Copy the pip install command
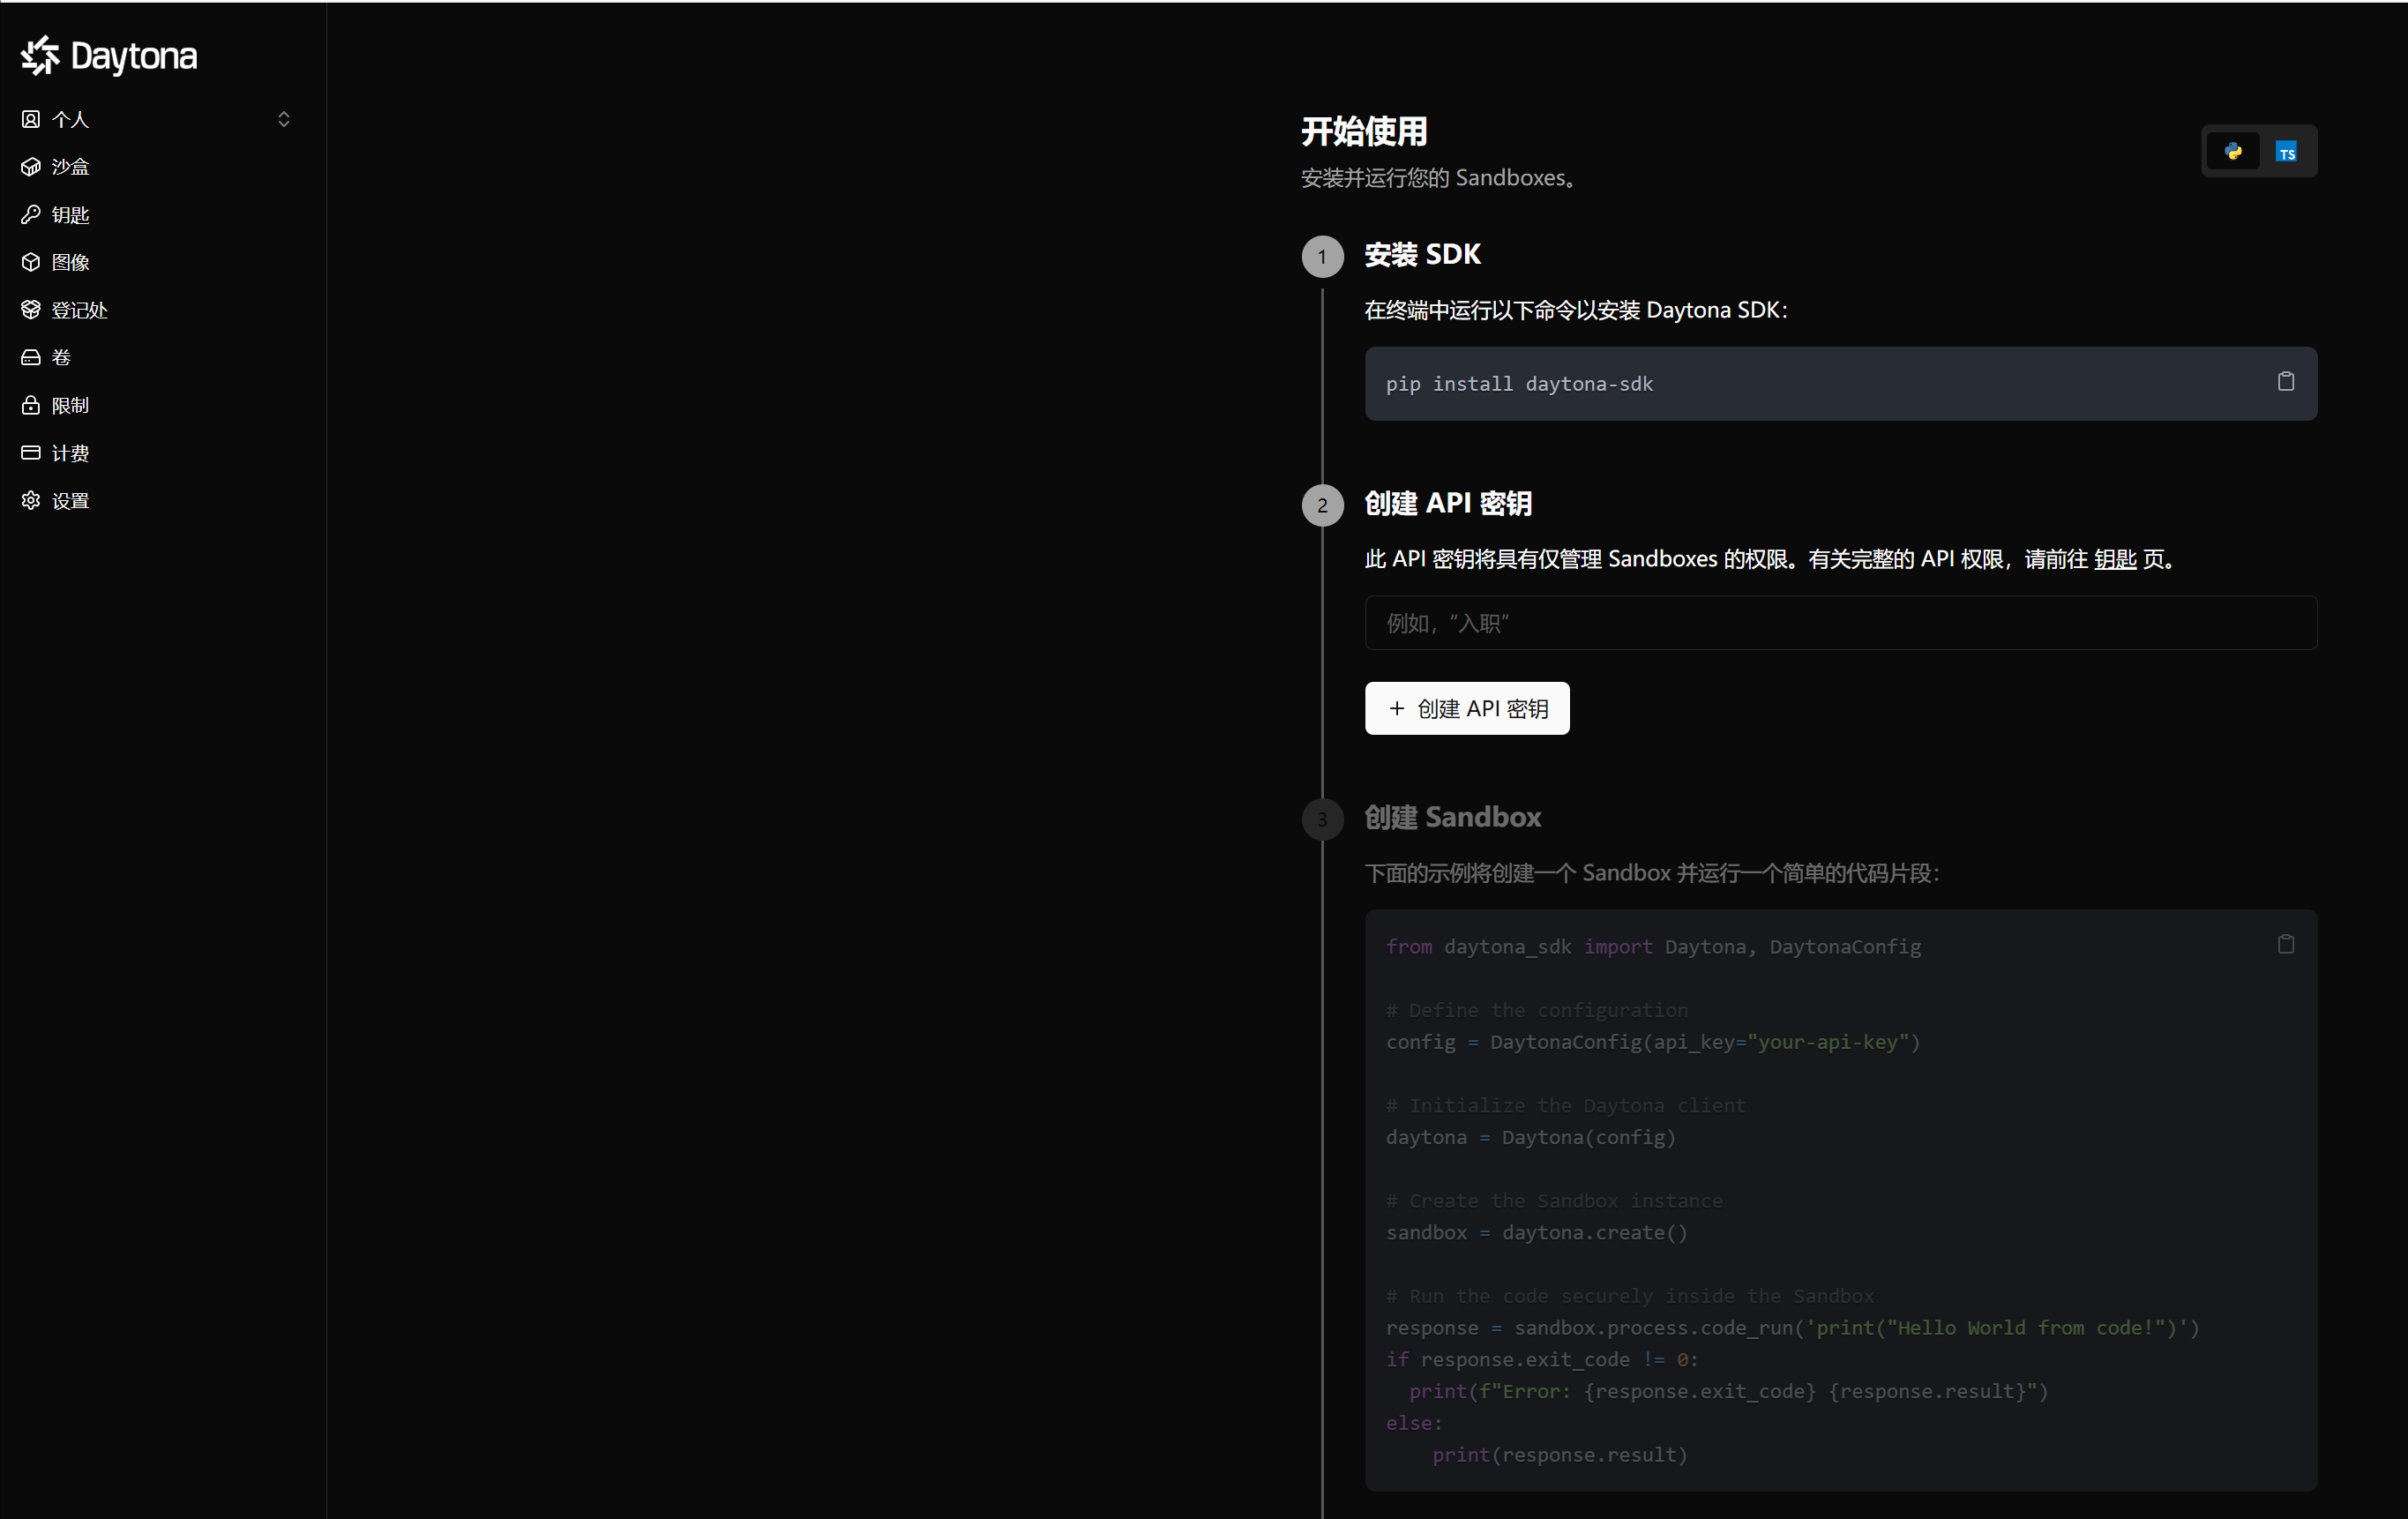 click(2286, 382)
